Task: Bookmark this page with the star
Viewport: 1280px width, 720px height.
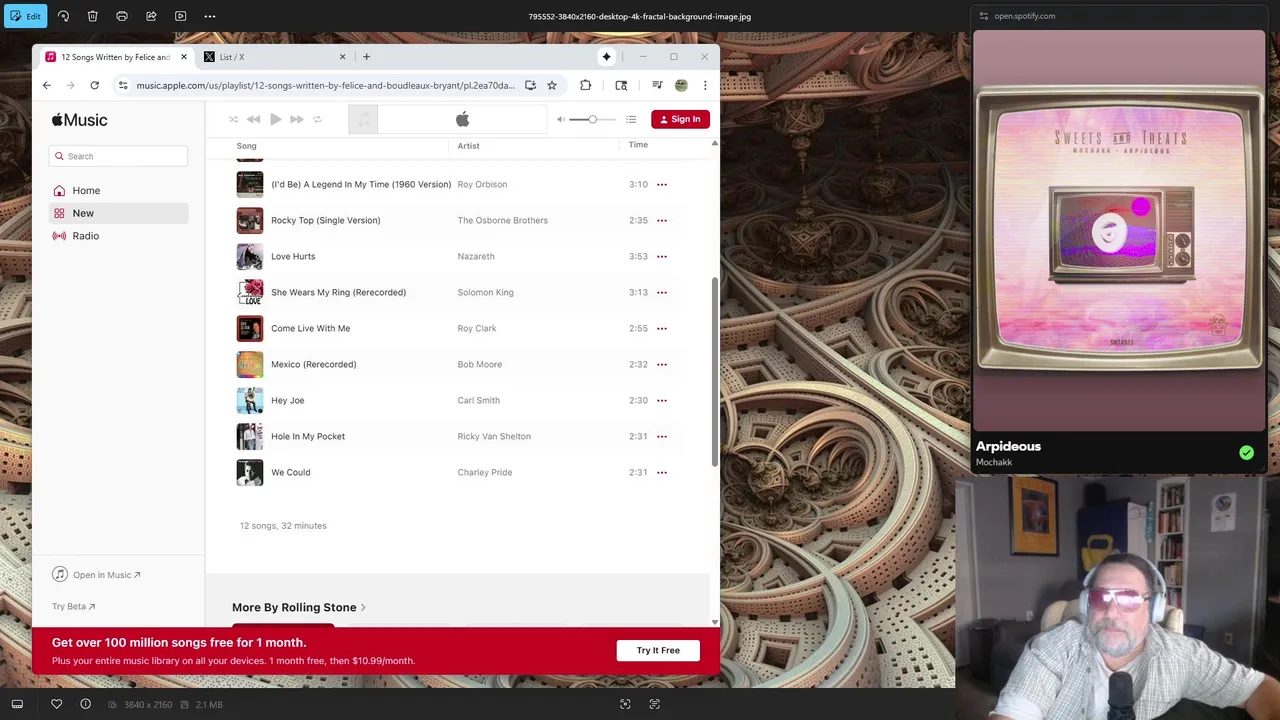Action: click(551, 85)
